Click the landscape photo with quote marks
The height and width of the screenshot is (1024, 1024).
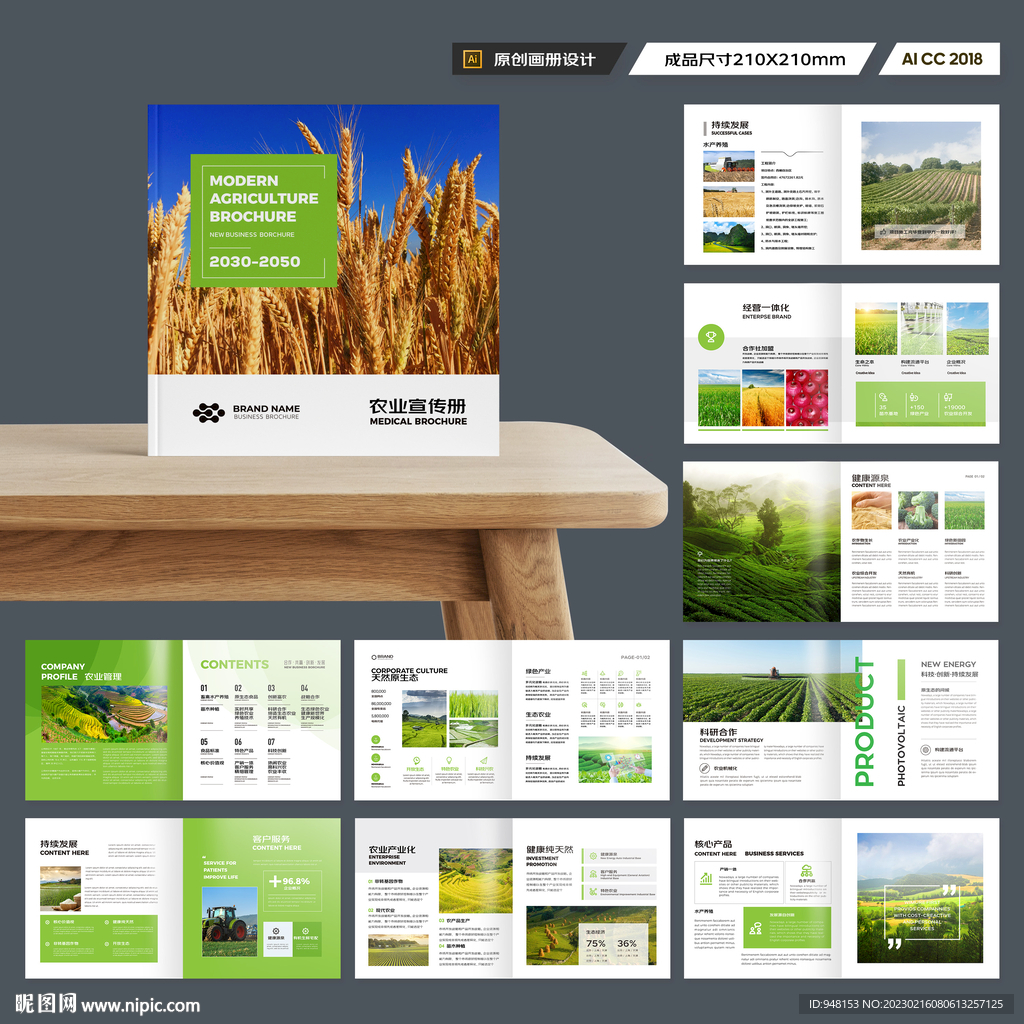[x=920, y=898]
